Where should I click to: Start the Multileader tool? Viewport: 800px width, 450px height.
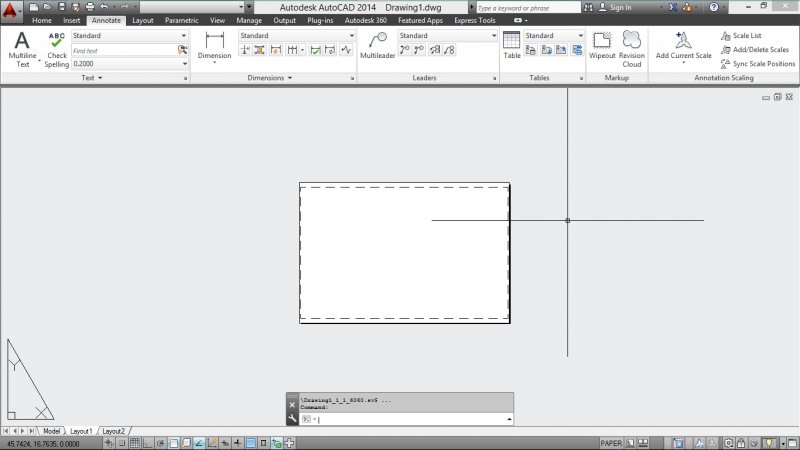[378, 47]
